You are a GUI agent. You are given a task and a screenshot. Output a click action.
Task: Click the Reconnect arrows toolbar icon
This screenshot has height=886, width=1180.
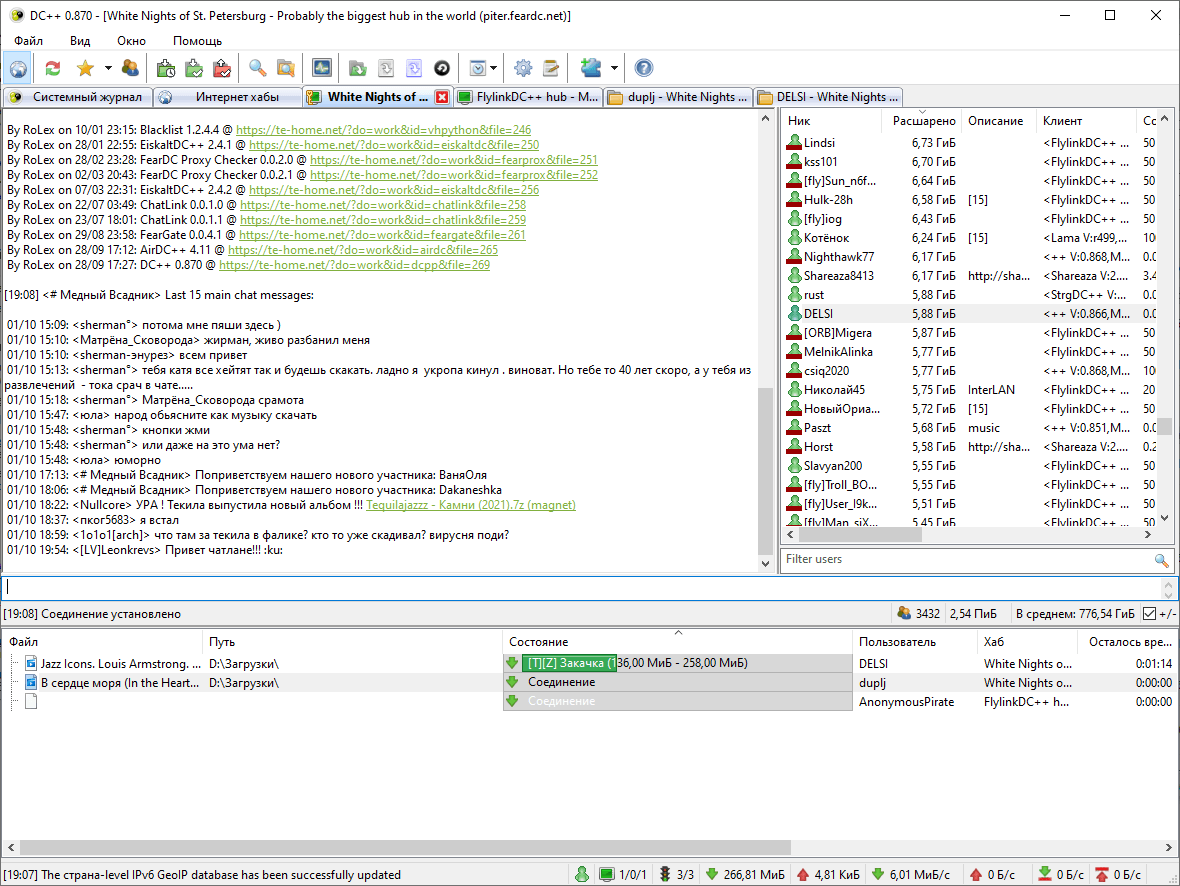[52, 68]
